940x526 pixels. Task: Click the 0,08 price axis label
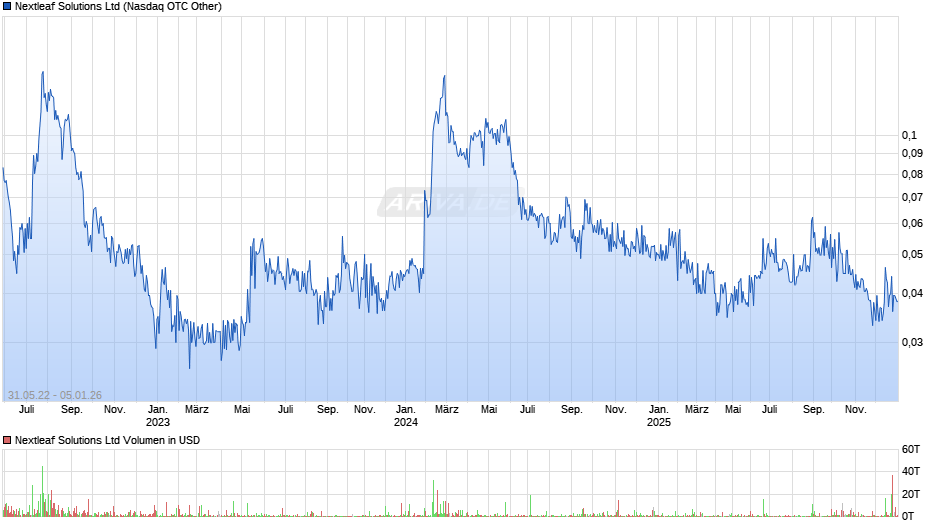pyautogui.click(x=912, y=175)
